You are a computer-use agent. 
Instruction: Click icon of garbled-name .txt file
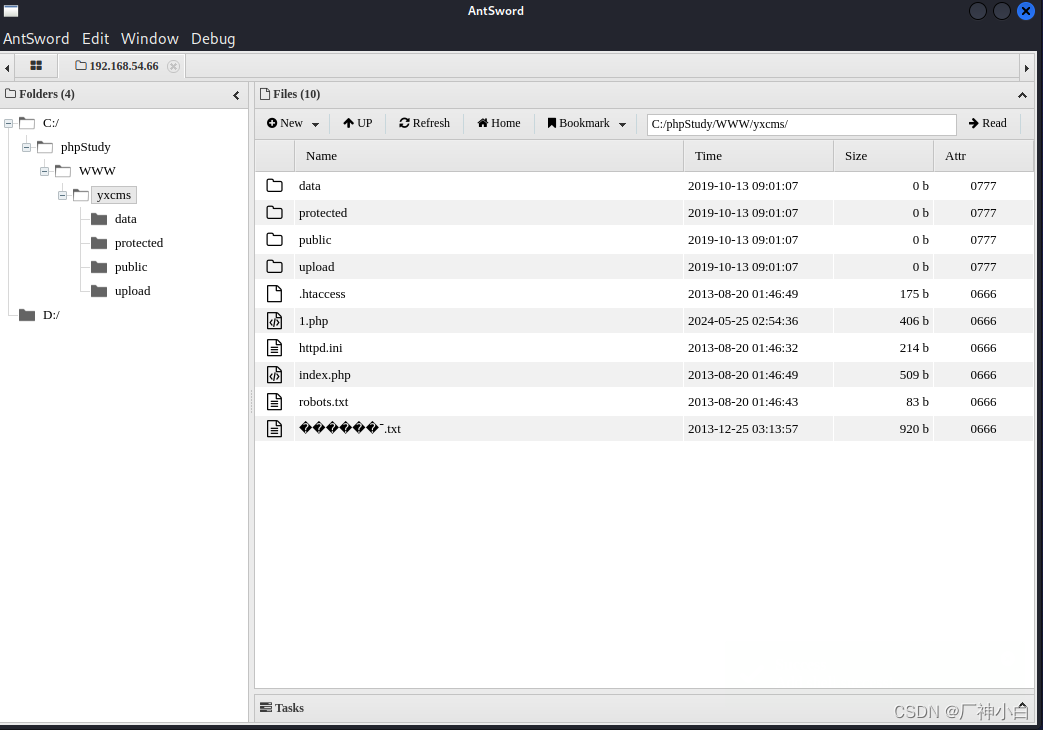tap(275, 429)
